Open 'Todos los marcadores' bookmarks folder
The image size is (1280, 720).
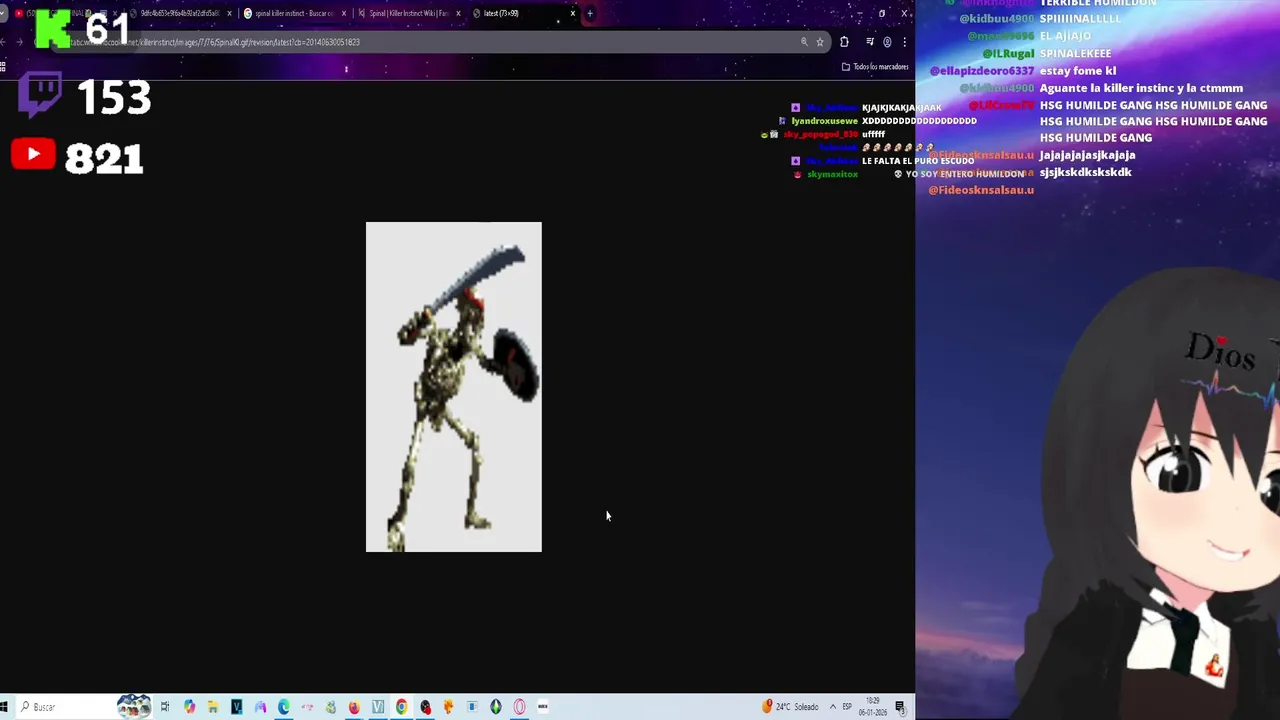tap(875, 67)
